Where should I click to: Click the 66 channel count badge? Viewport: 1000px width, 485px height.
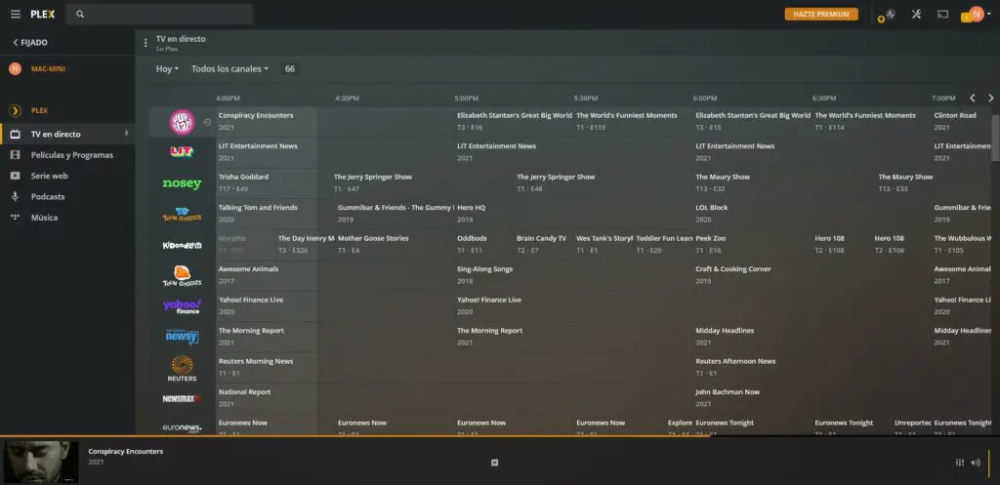(290, 69)
